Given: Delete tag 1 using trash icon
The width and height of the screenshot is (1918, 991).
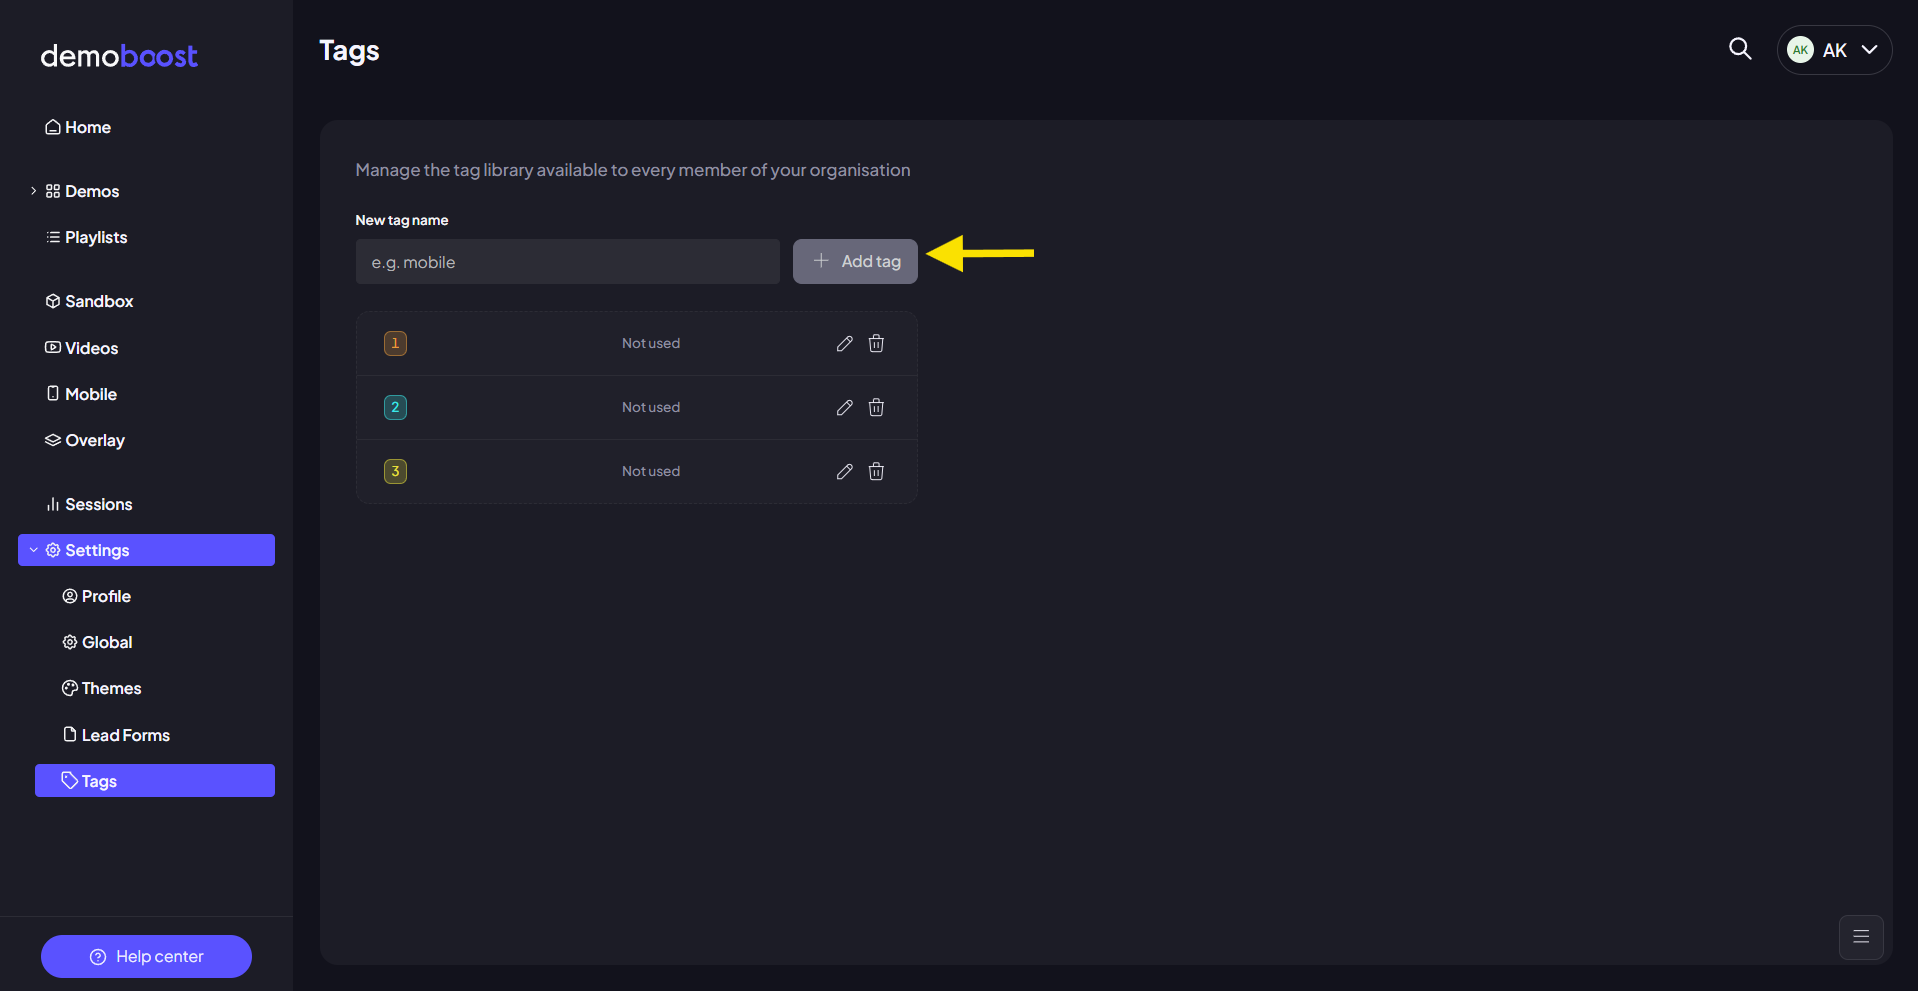Looking at the screenshot, I should (x=876, y=343).
